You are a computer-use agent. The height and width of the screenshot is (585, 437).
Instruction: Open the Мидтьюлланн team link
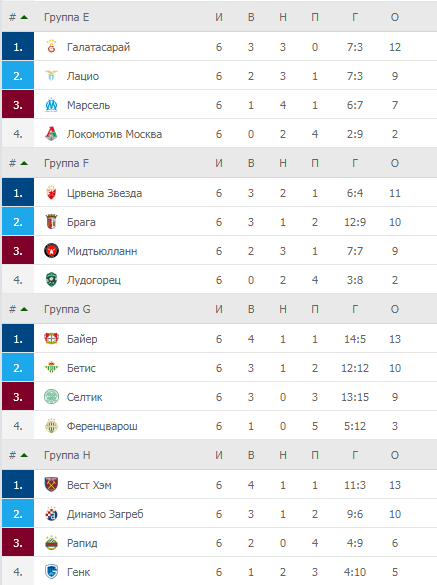pyautogui.click(x=102, y=251)
